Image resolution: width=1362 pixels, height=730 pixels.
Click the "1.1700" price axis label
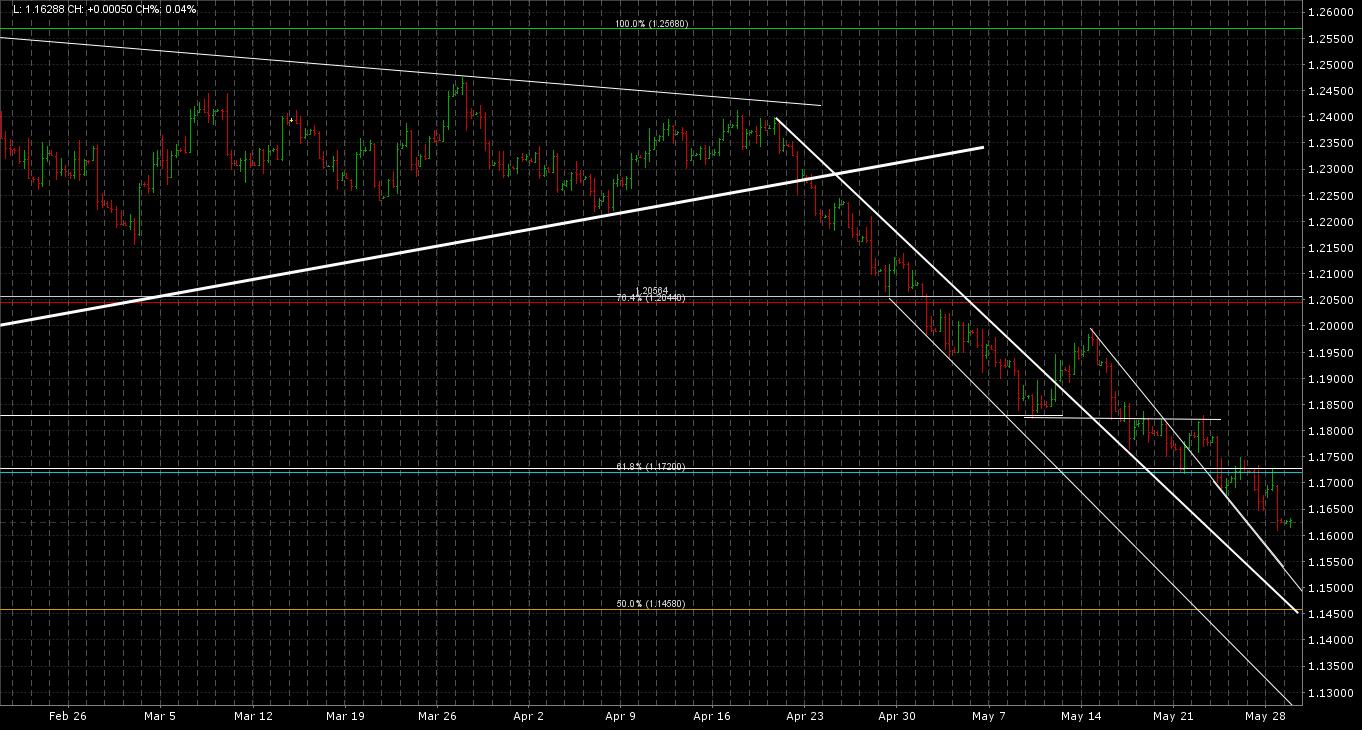point(1329,484)
